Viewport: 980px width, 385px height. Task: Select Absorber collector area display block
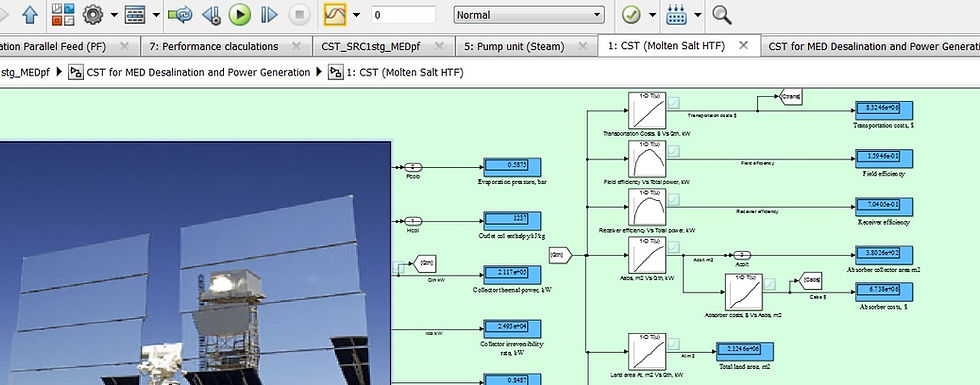[884, 255]
